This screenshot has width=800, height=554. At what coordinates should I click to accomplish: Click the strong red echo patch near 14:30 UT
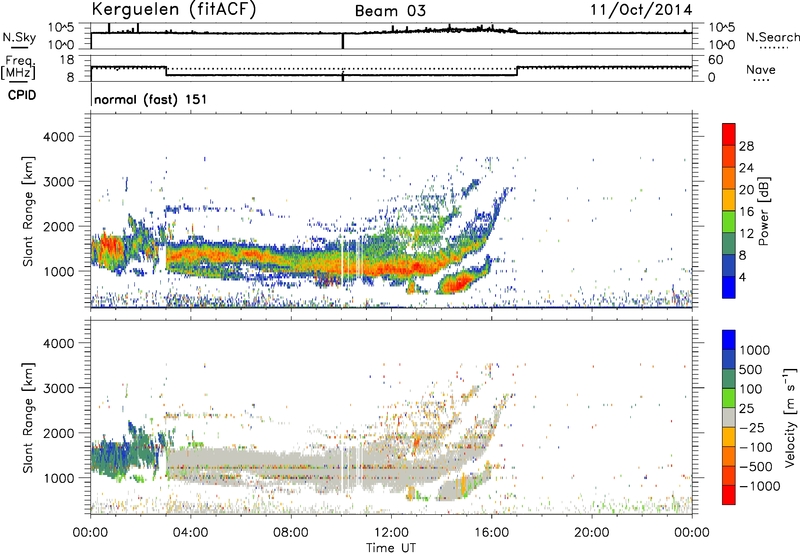[x=459, y=283]
